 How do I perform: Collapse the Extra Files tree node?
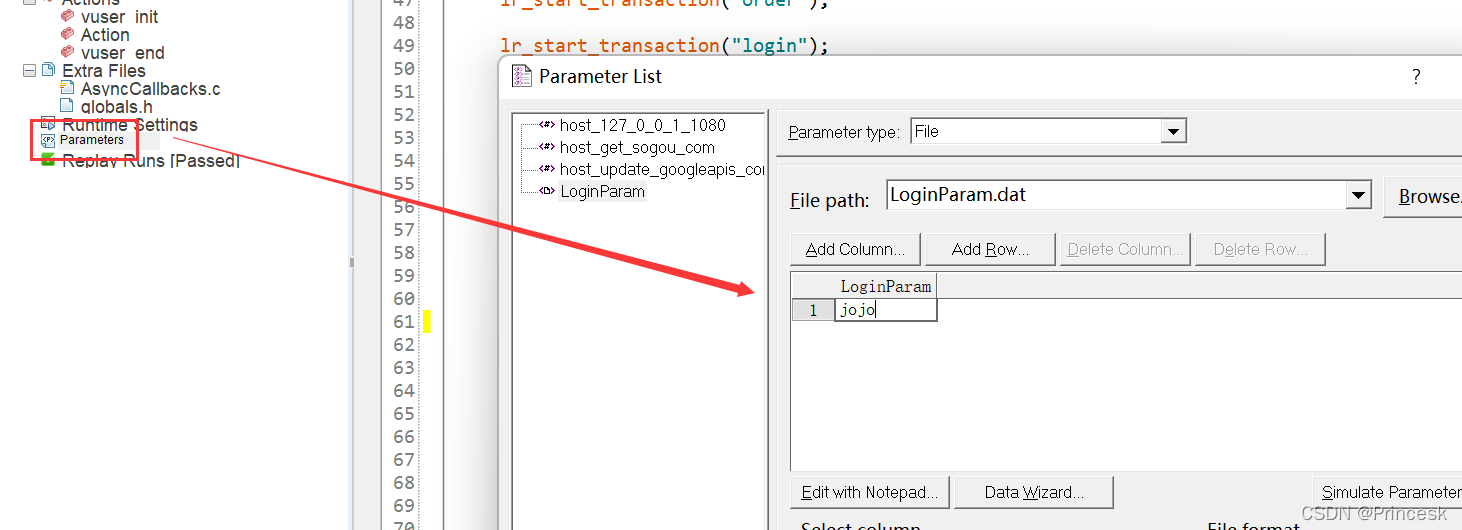[x=29, y=71]
